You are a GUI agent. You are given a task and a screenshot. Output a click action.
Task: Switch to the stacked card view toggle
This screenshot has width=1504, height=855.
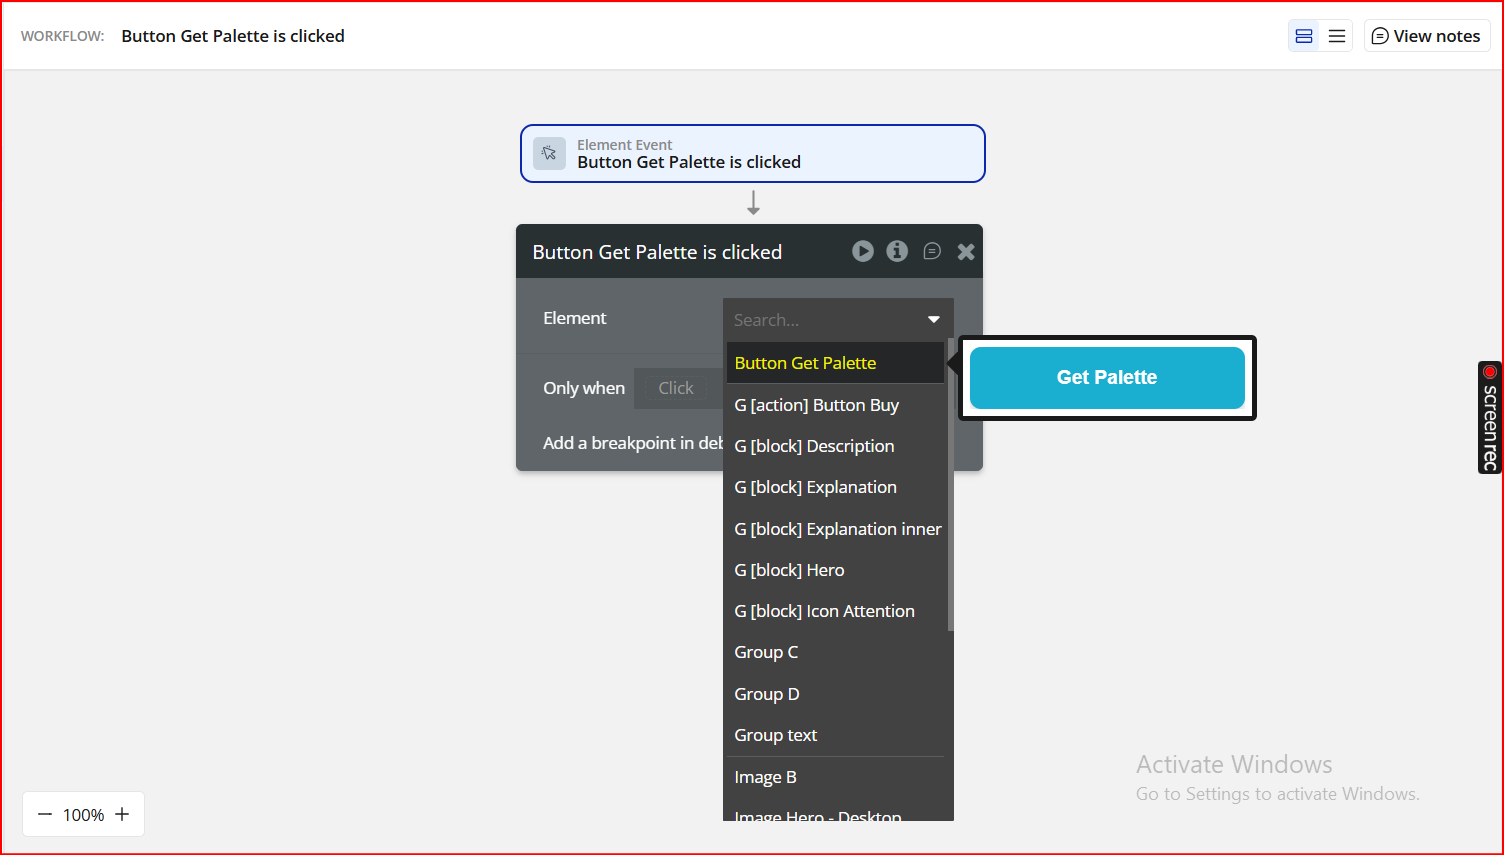[x=1304, y=36]
